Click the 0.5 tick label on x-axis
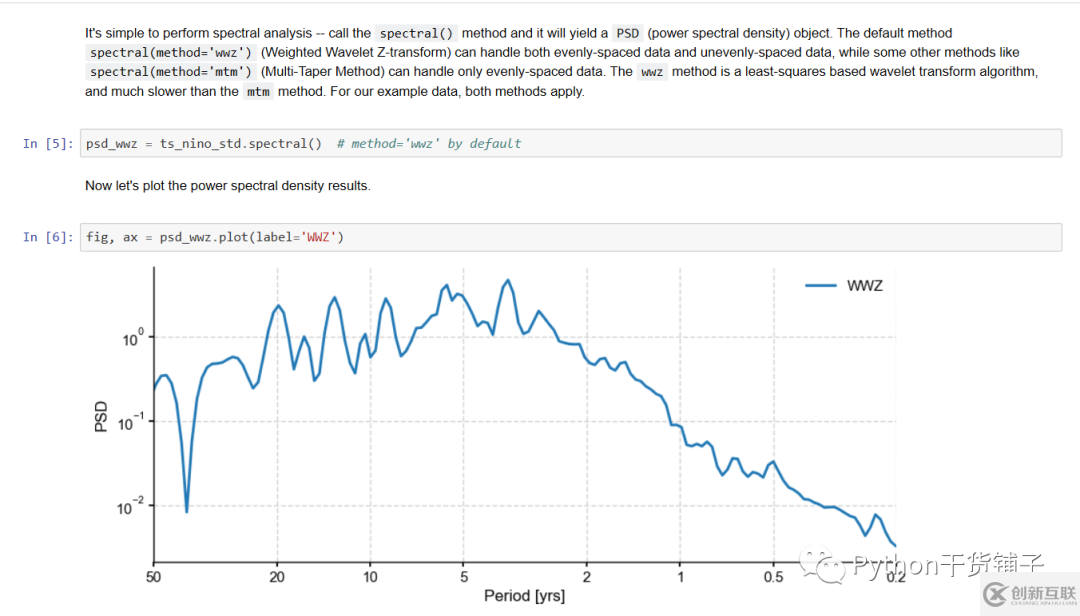Screen dimensions: 1080x616 pyautogui.click(x=773, y=576)
